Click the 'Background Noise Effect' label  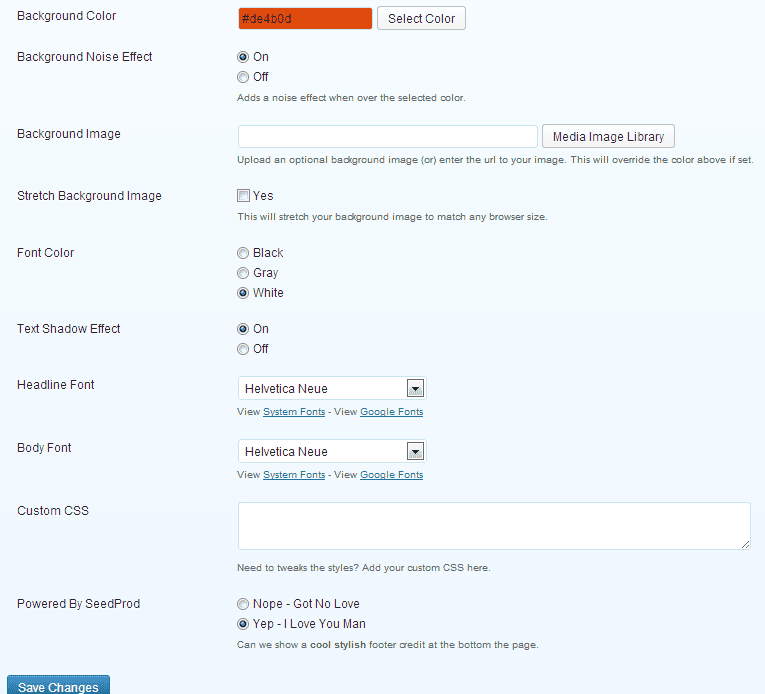click(x=84, y=57)
